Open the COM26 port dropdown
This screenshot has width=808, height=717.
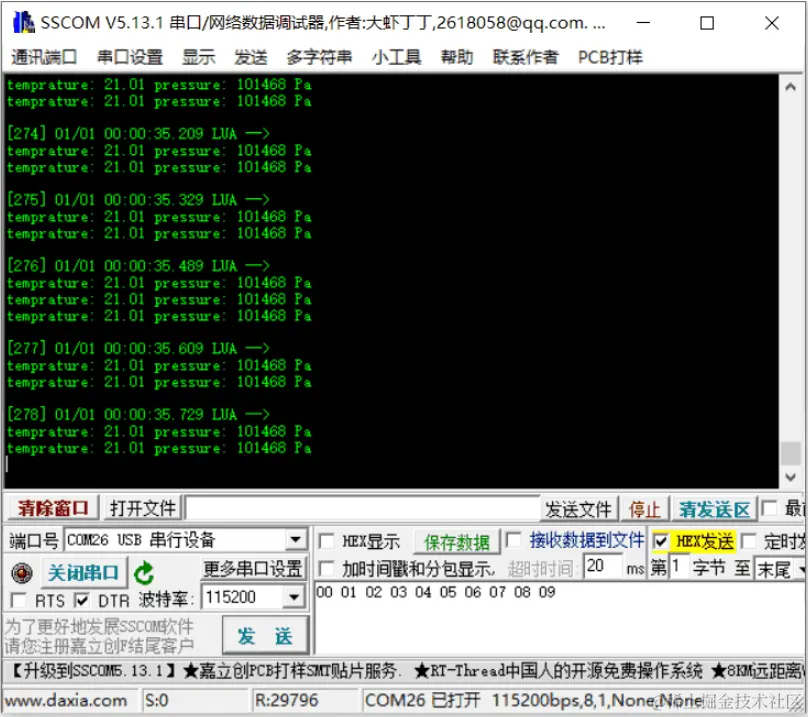point(295,540)
